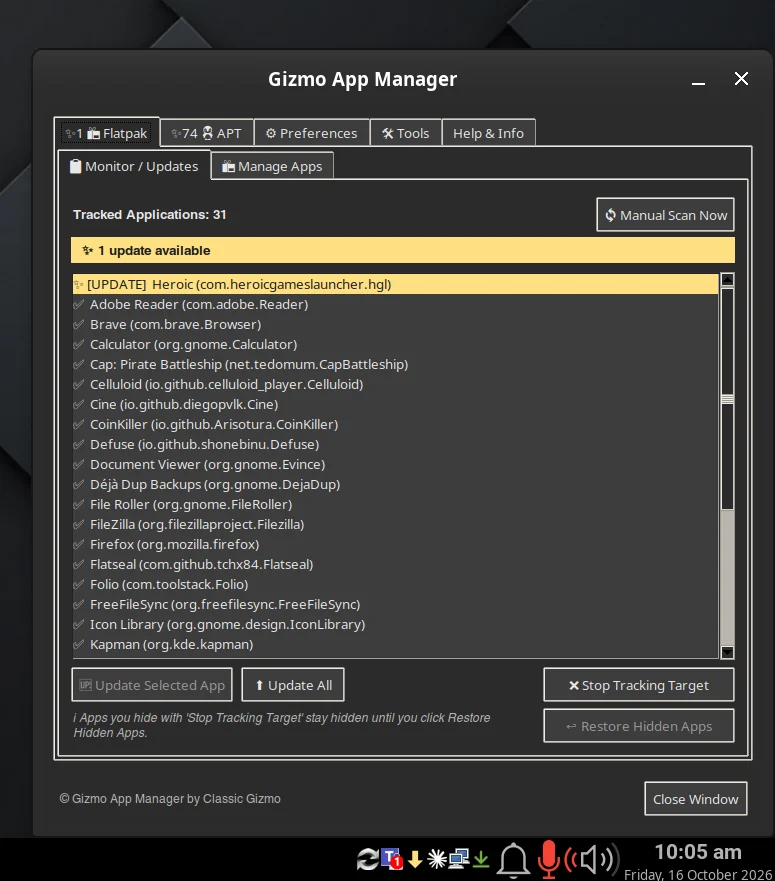
Task: Select Adobe Reader (com.adobe.Reader) row
Action: (395, 305)
